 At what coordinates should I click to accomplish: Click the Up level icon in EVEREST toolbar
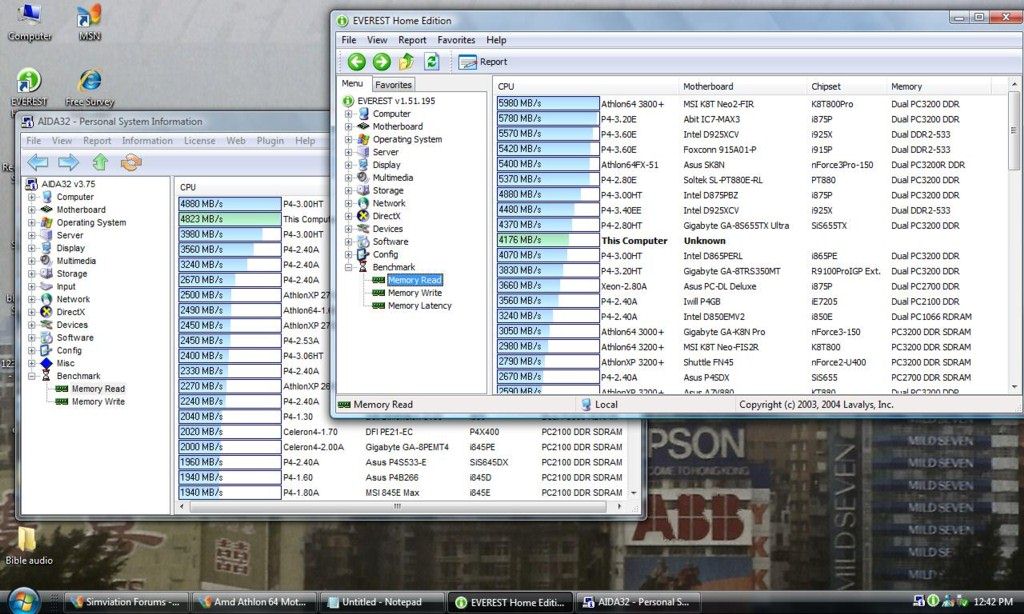click(x=406, y=62)
